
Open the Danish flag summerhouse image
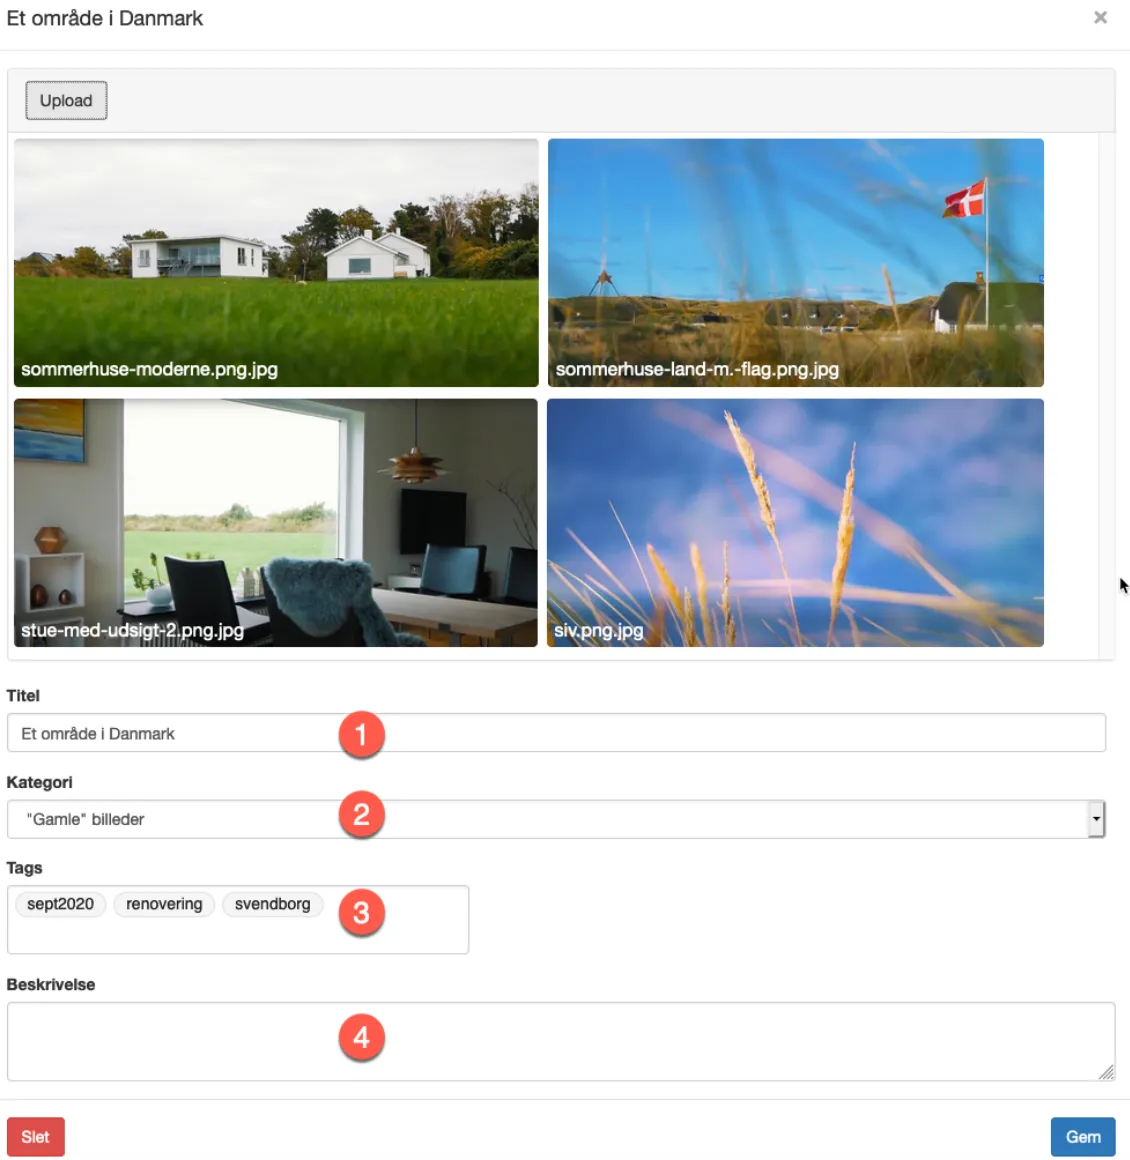(x=795, y=262)
